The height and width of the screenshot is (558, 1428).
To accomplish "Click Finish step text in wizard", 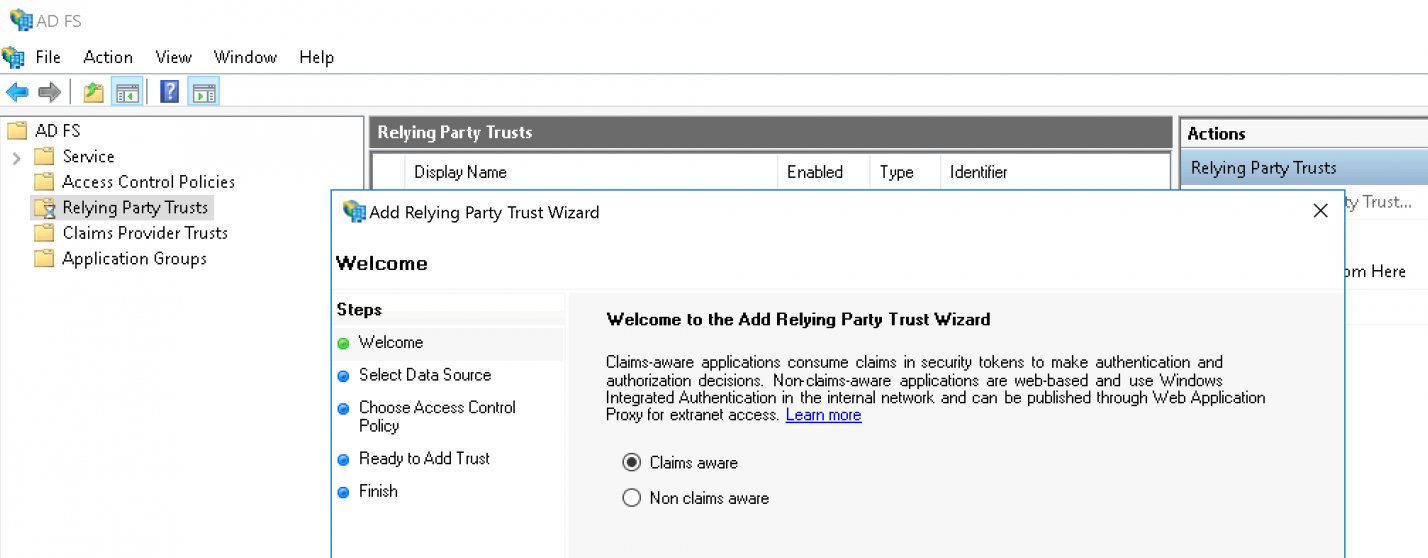I will (378, 491).
